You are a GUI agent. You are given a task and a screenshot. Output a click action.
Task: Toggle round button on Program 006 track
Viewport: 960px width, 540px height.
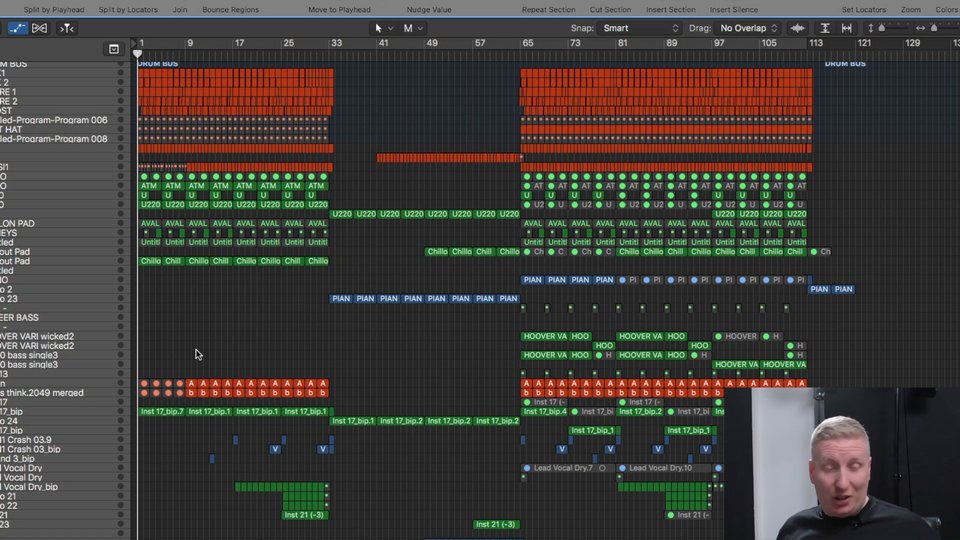click(x=121, y=120)
